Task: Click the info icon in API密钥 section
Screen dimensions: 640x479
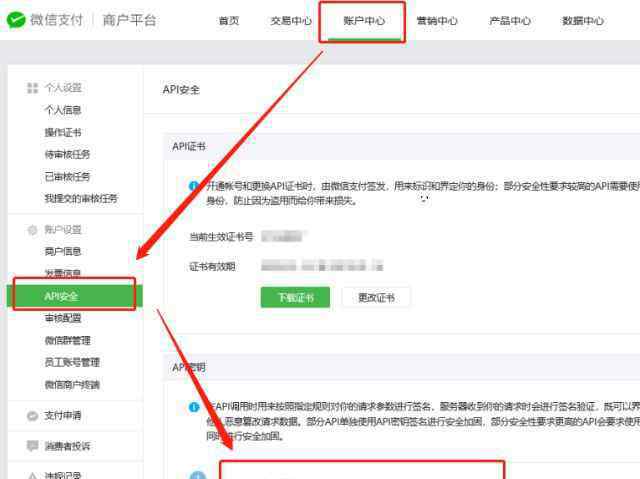Action: [194, 407]
